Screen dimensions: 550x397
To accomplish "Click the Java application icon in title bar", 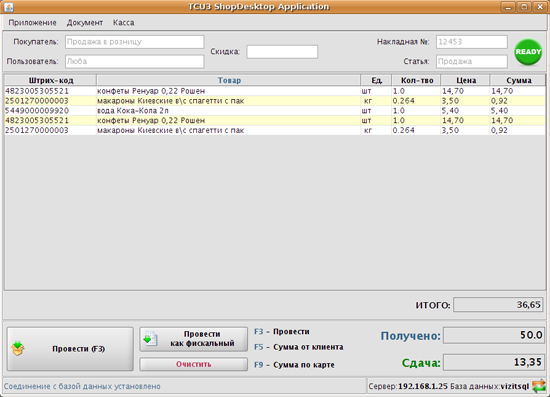I will [8, 7].
